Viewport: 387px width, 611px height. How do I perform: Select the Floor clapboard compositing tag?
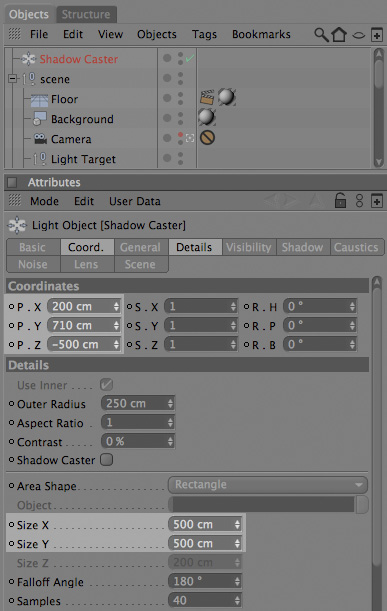tap(207, 97)
